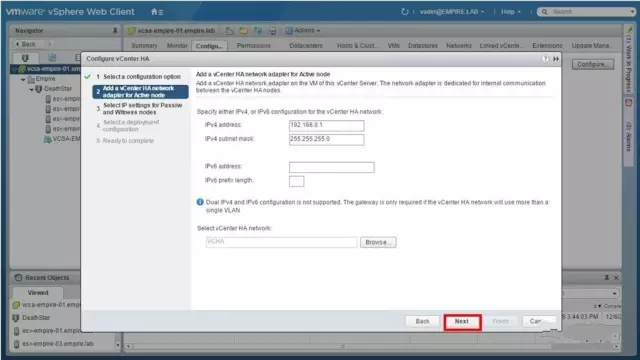Click the Browse button for HA network

coord(378,242)
